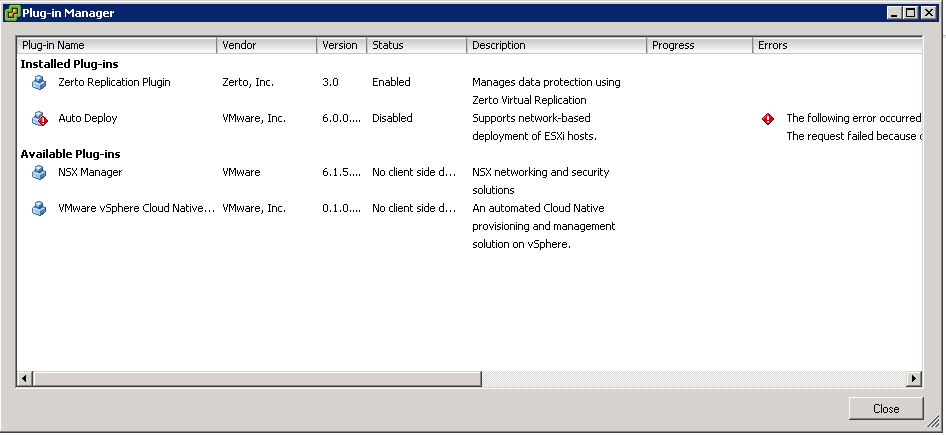Click the 'The following error occurred' message
Screen dimensions: 946x435
click(854, 118)
